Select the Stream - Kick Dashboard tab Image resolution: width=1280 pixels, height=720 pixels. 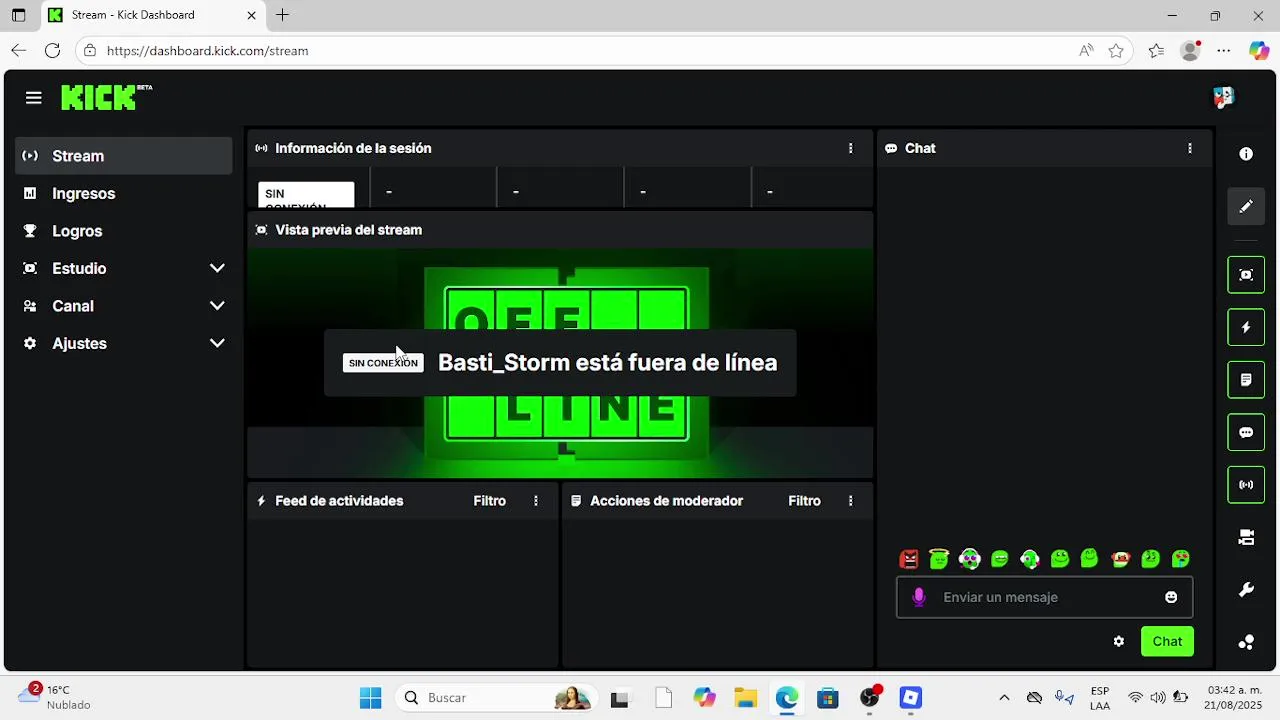pos(152,15)
